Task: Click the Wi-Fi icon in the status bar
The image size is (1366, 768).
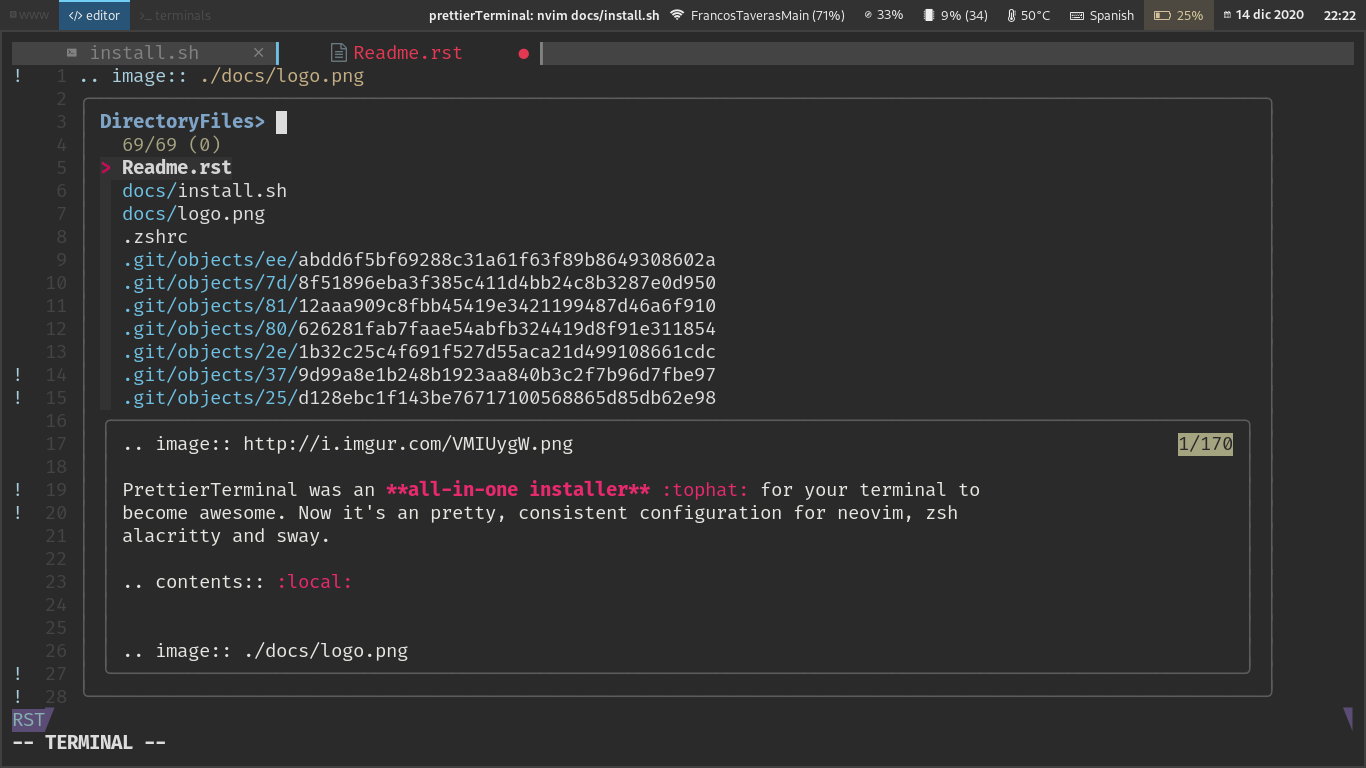Action: coord(677,15)
